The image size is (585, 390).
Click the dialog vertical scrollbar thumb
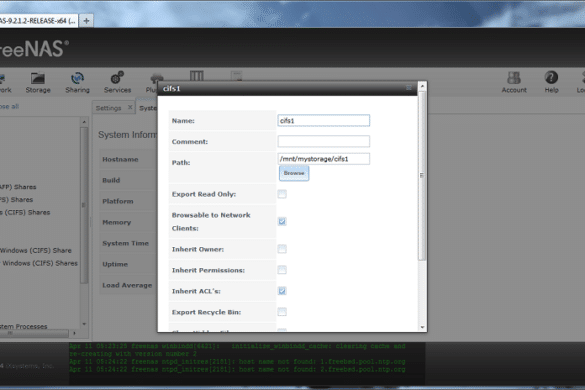(x=422, y=175)
